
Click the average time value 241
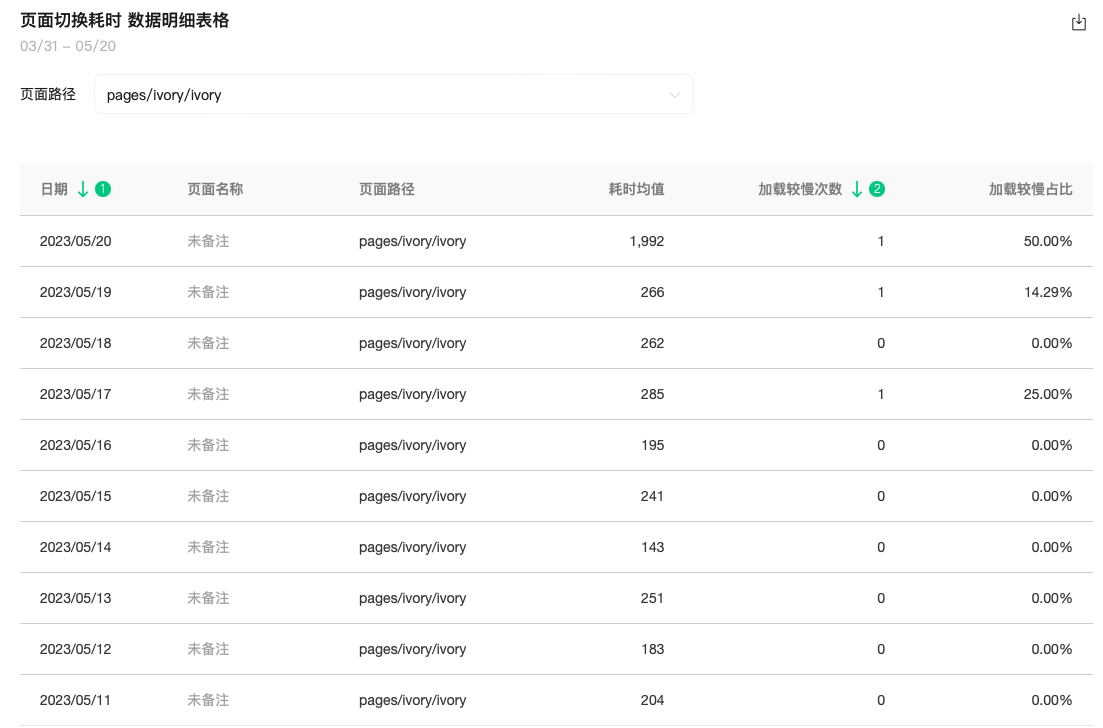[x=652, y=497]
